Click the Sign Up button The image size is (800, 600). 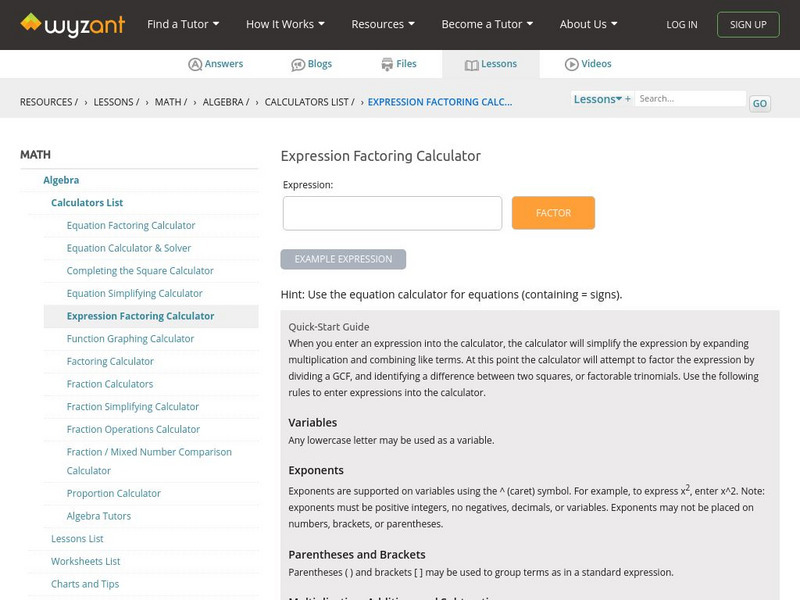[748, 24]
